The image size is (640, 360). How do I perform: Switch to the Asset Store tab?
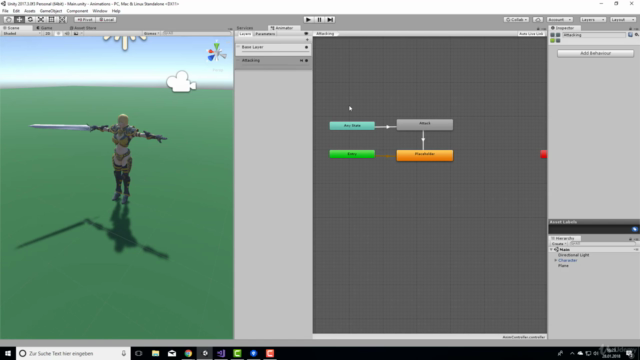tap(83, 28)
